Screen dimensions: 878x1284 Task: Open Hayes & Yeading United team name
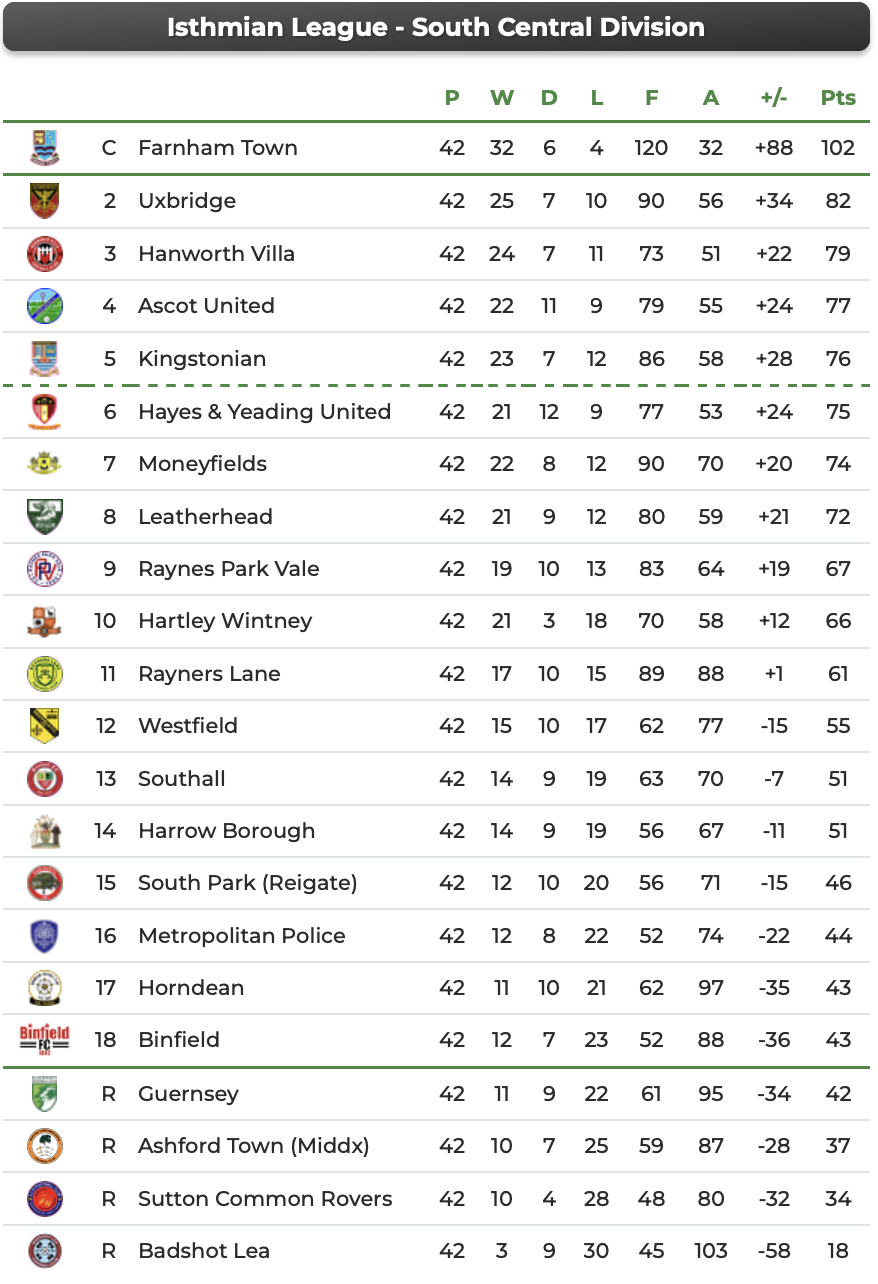(x=264, y=411)
